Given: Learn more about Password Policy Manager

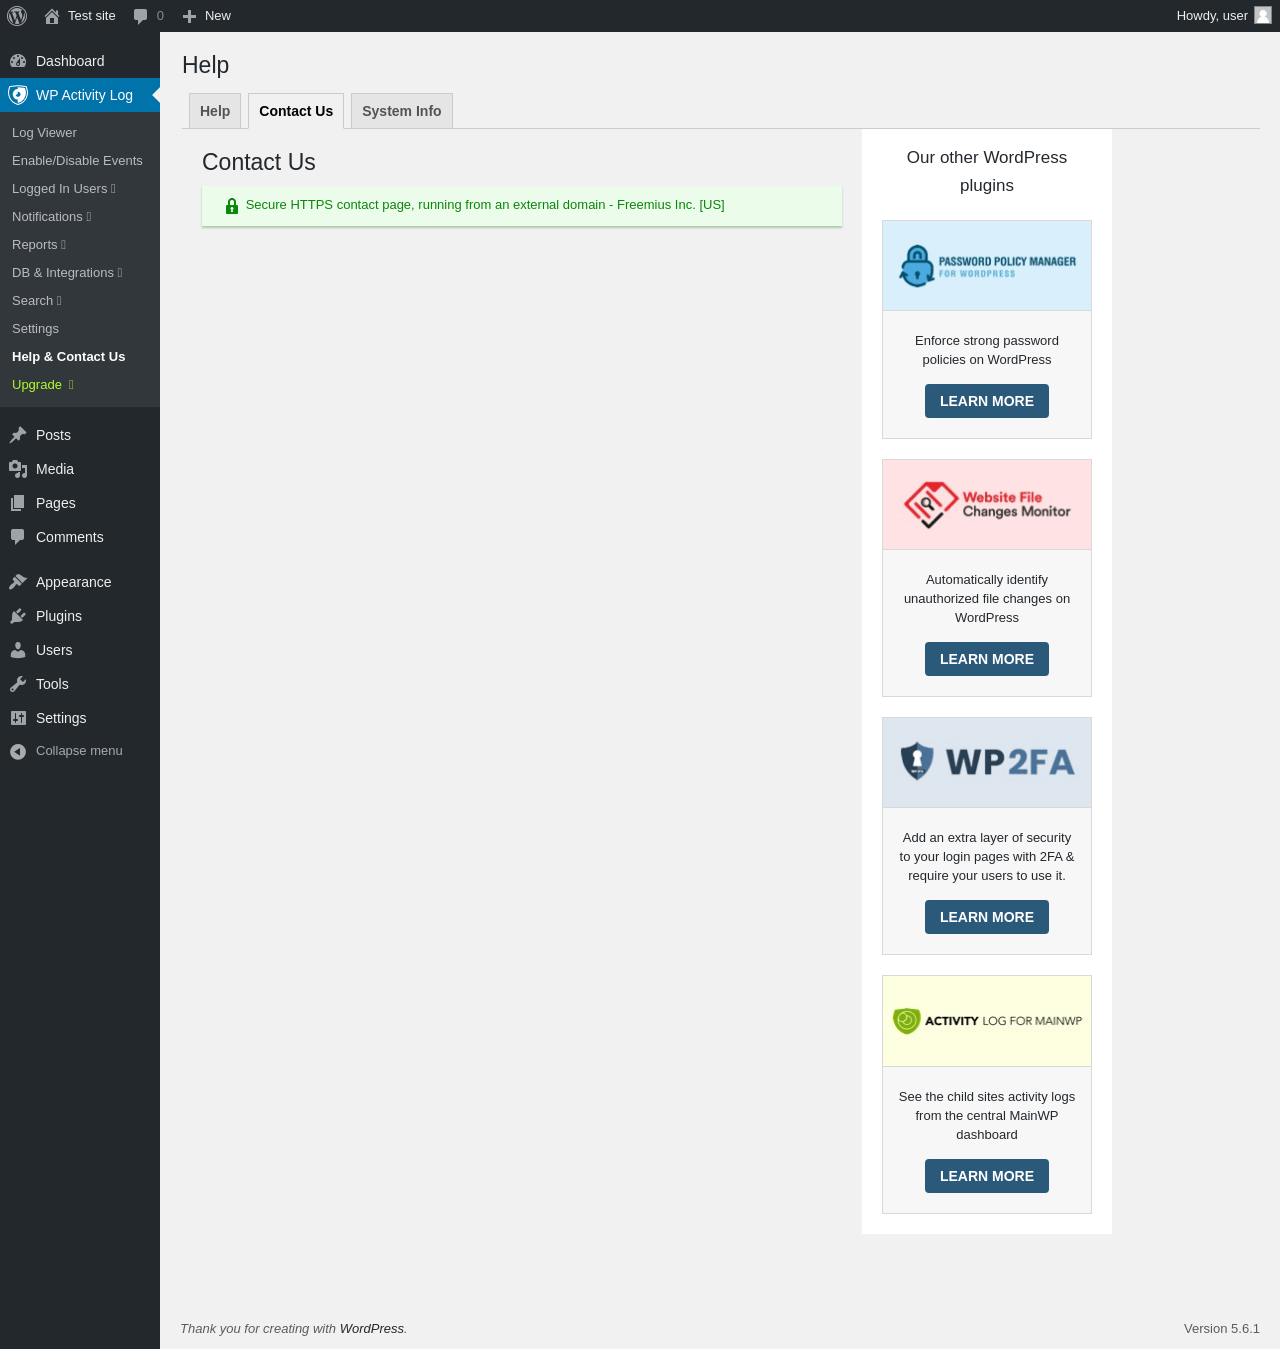Looking at the screenshot, I should tap(987, 401).
